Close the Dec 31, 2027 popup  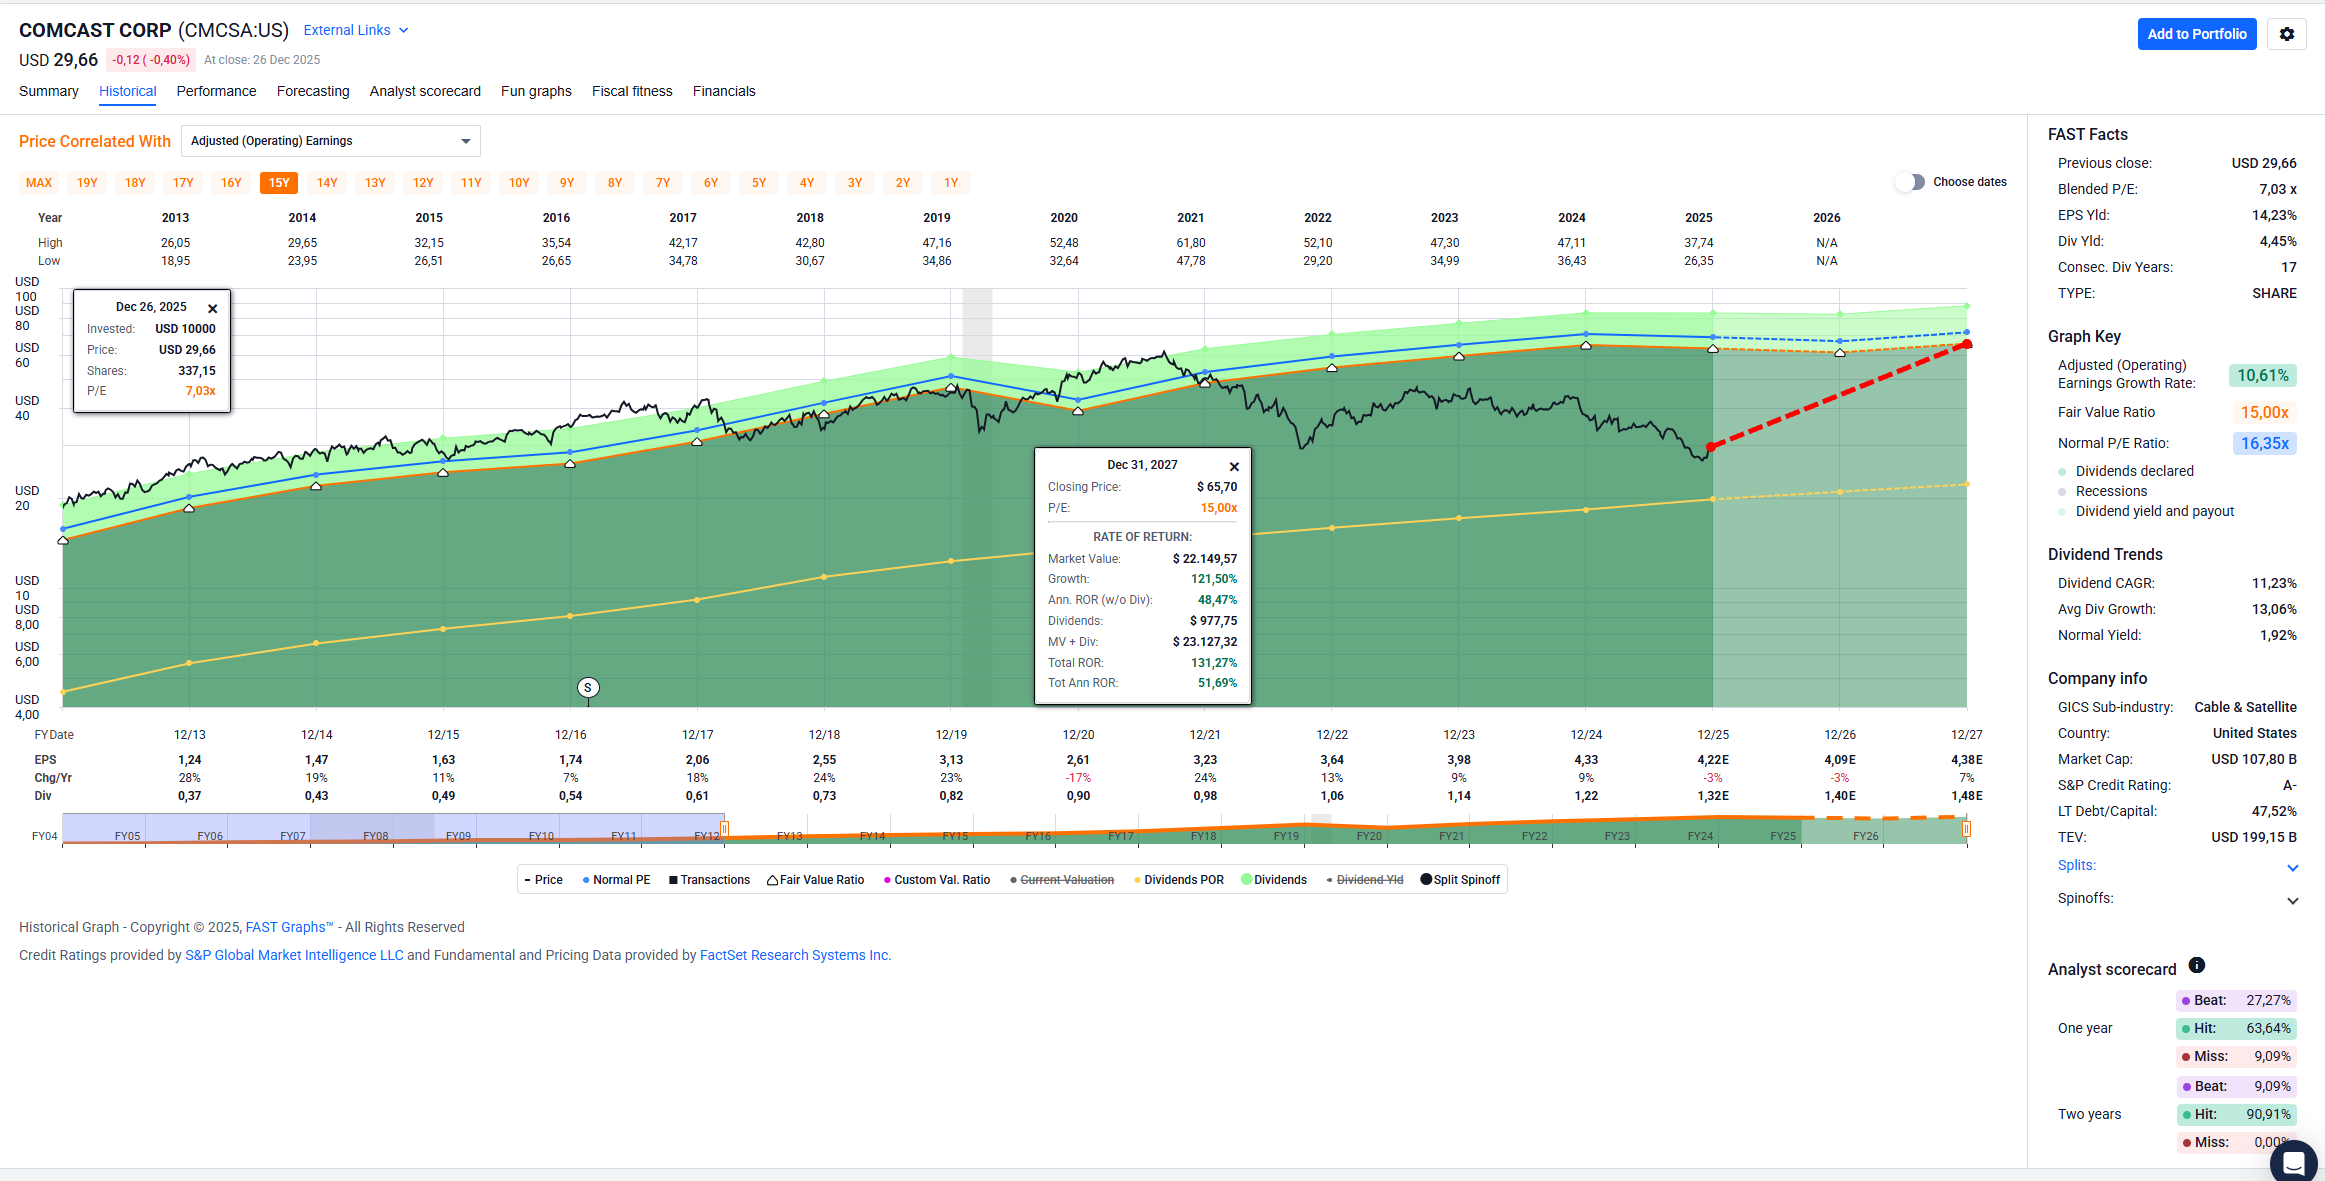pyautogui.click(x=1234, y=467)
